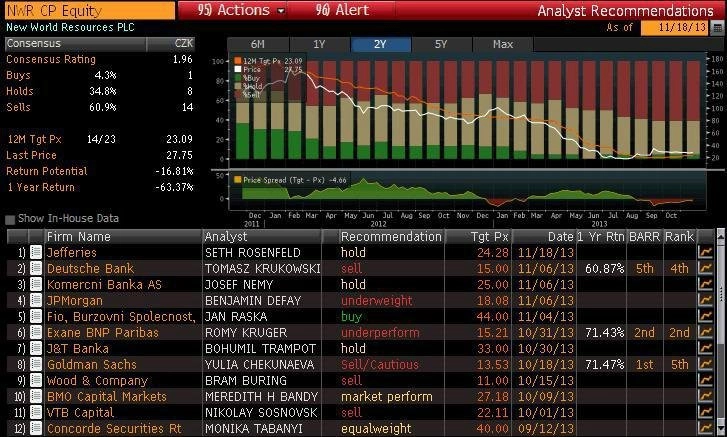The image size is (727, 437).
Task: Select the 5Y chart period tab
Action: pyautogui.click(x=441, y=44)
